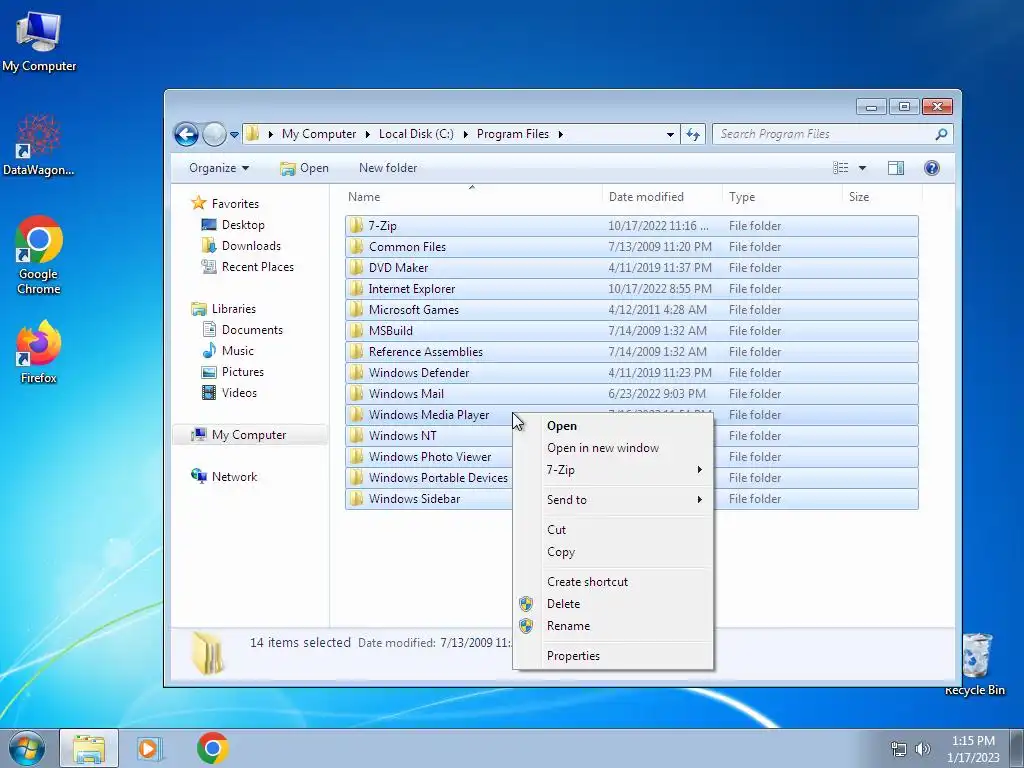Choose Copy in the context menu

(x=613, y=552)
